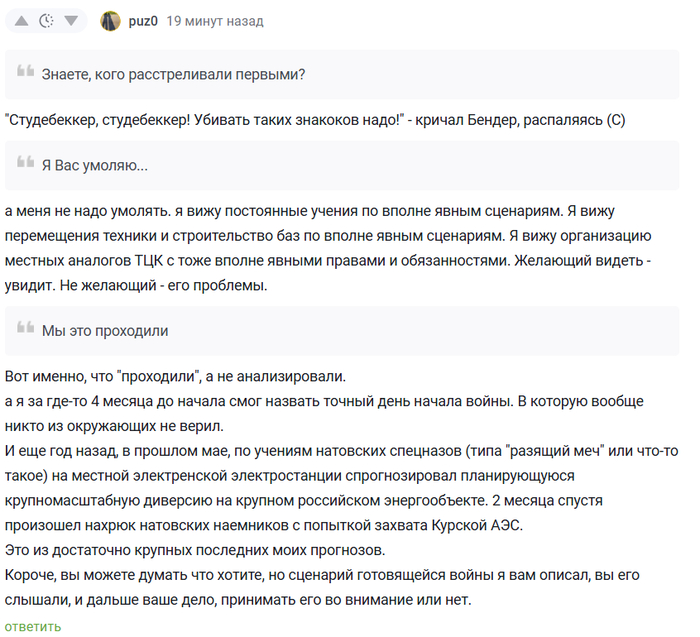Click the line starting with "Студебеккер, студебеккер!"
700x637 pixels.
(x=314, y=120)
